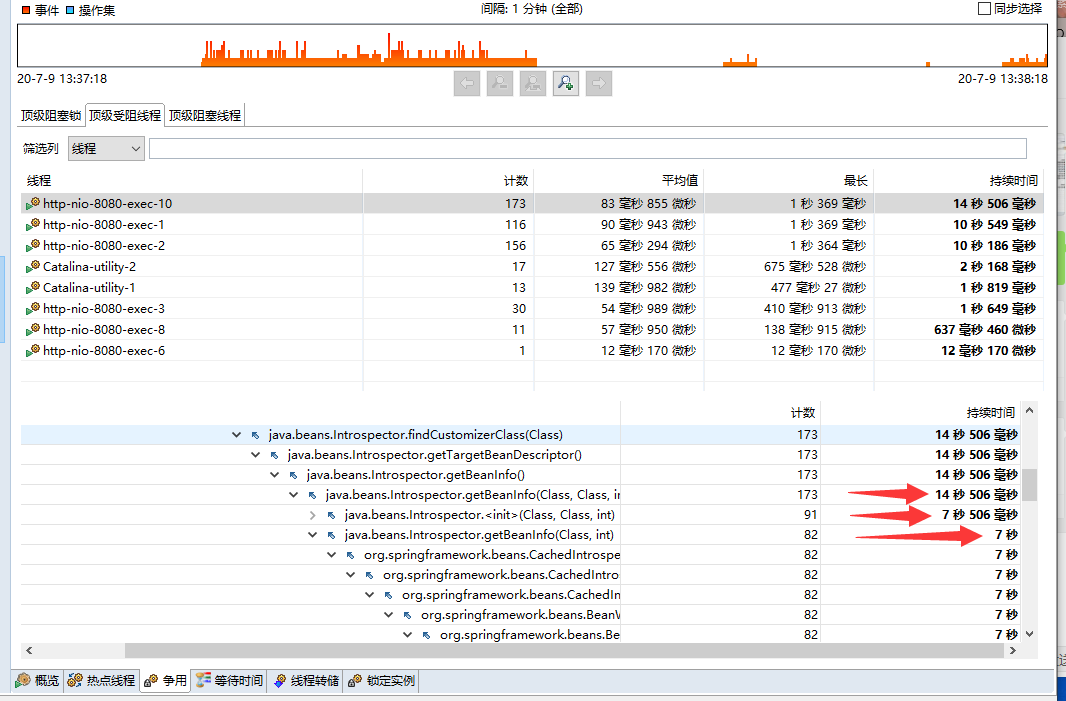Click stack frame icon of getTargetBeanDescriptor()
Viewport: 1066px width, 701px height.
(275, 455)
